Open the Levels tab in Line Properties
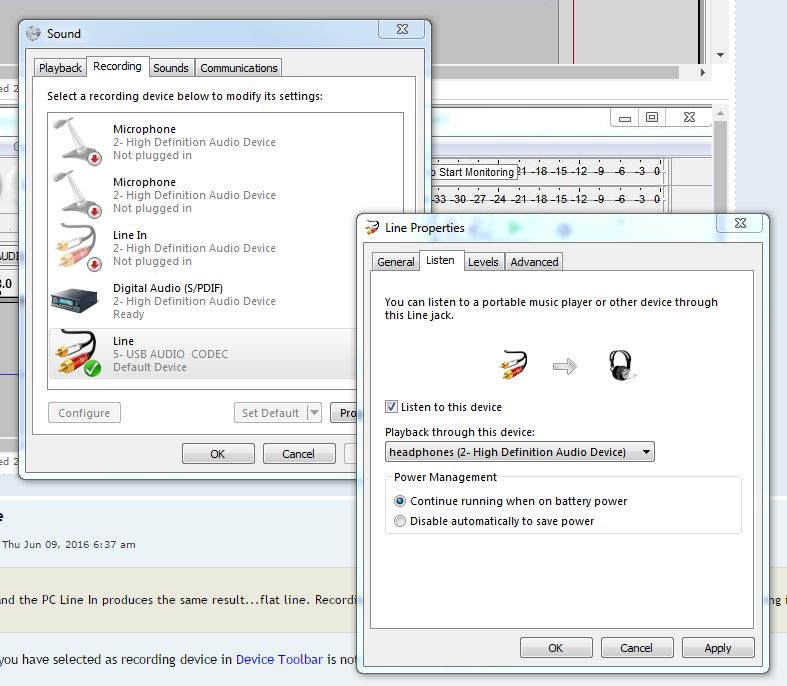787x686 pixels. [483, 262]
